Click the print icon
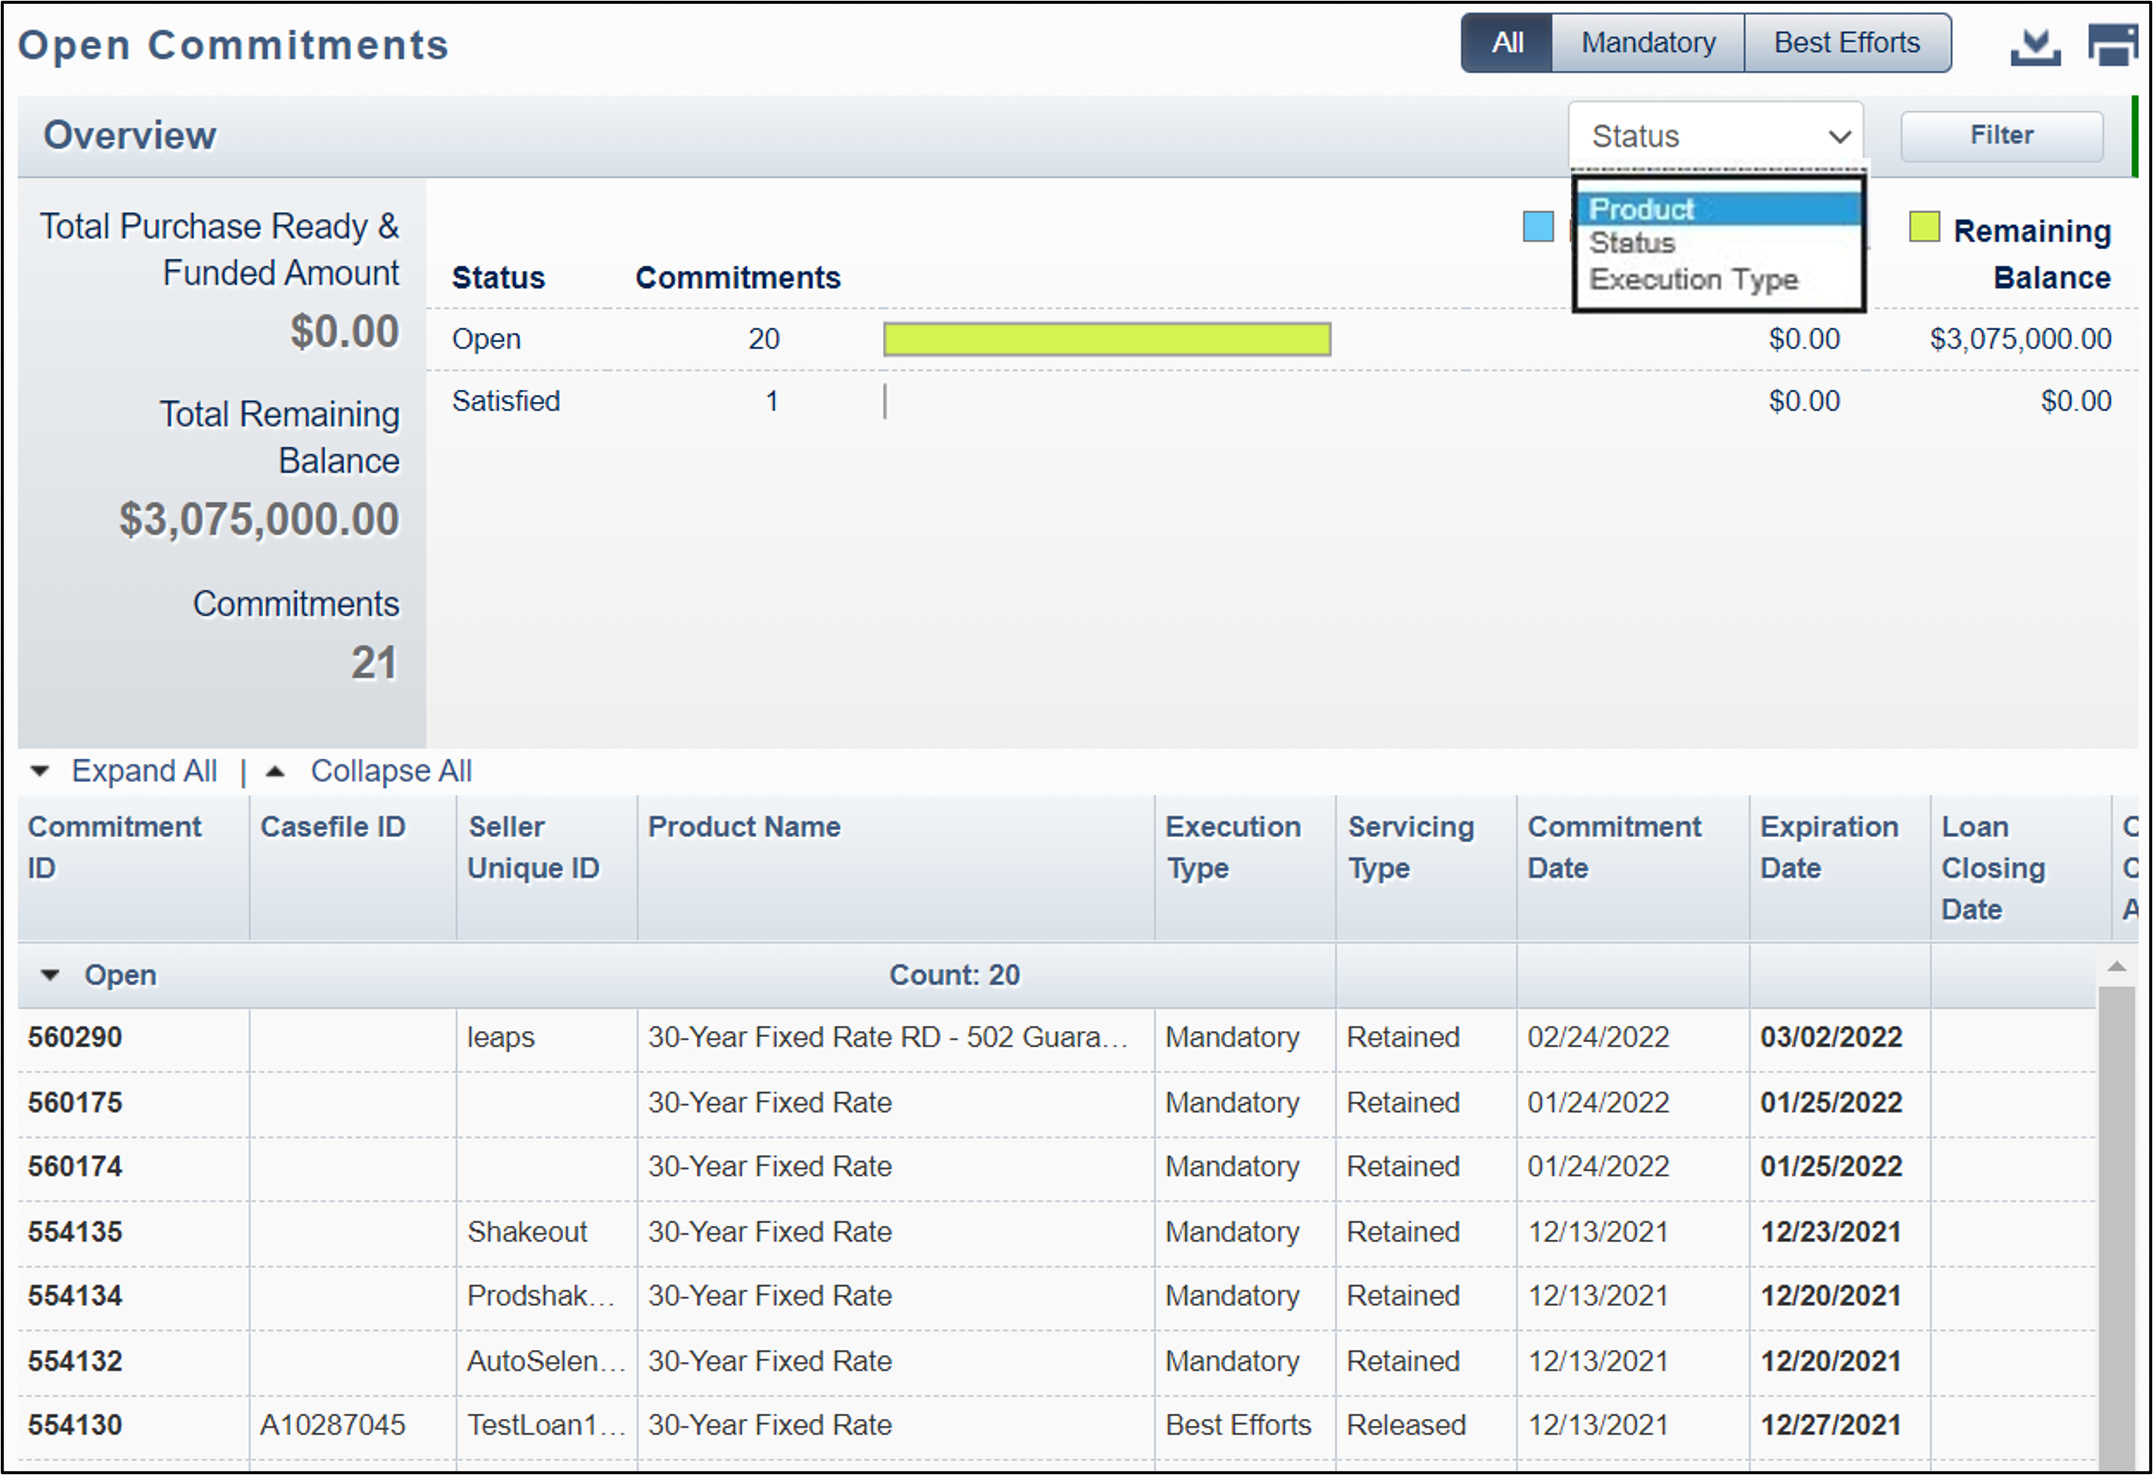The image size is (2153, 1475). coord(2113,44)
